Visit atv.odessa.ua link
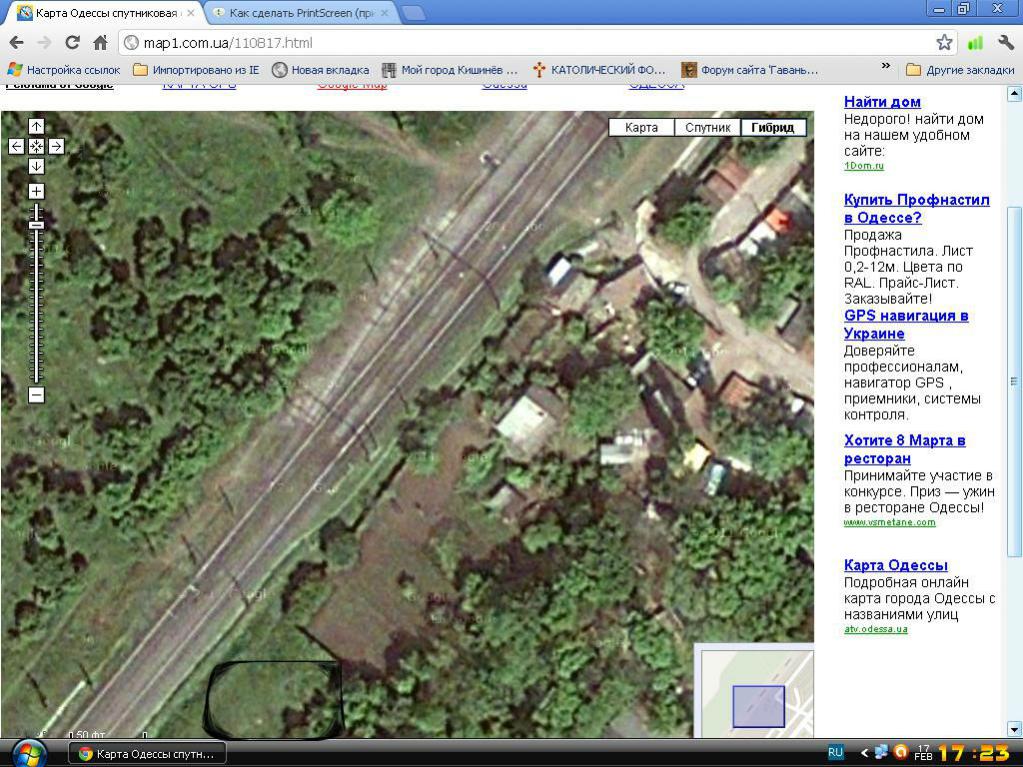1023x767 pixels. click(876, 629)
